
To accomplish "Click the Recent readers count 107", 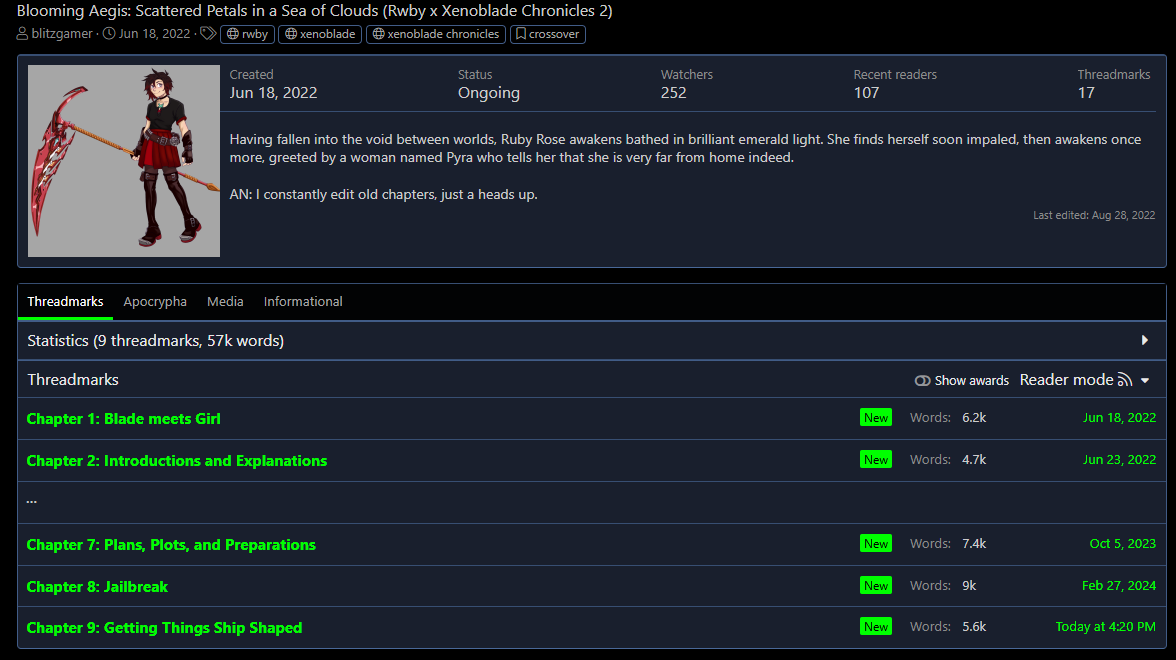I will [x=866, y=93].
